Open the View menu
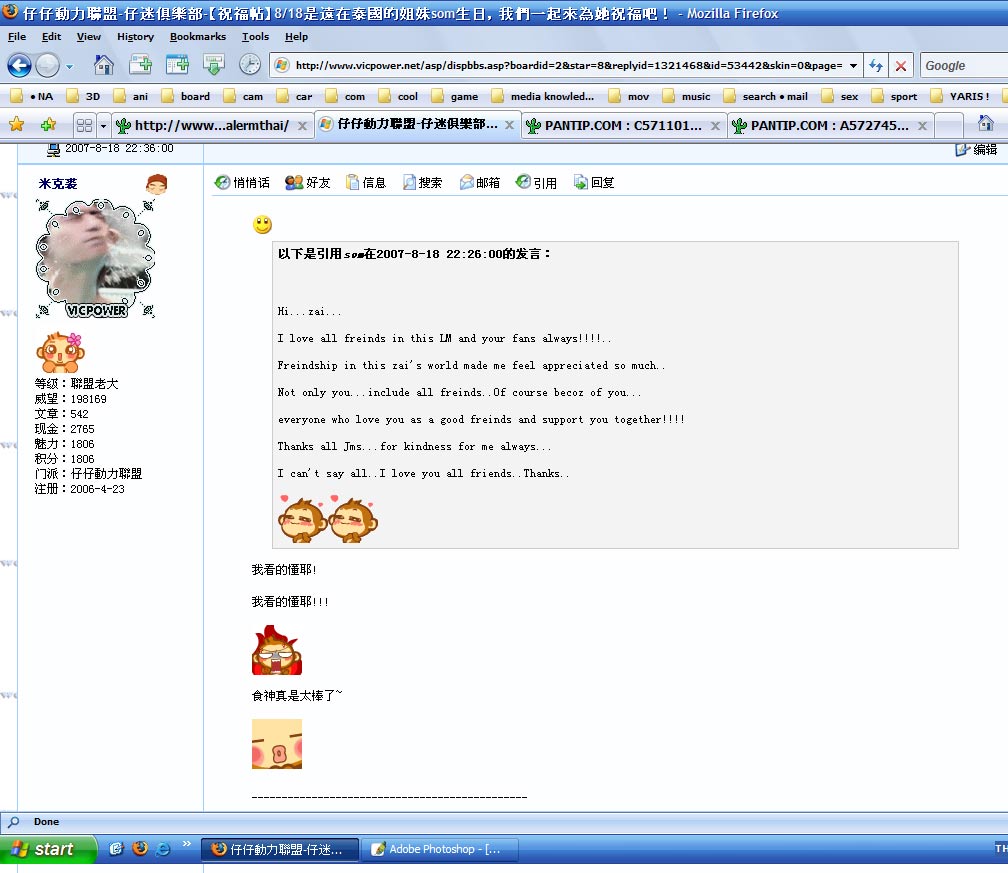This screenshot has width=1008, height=873. [89, 37]
